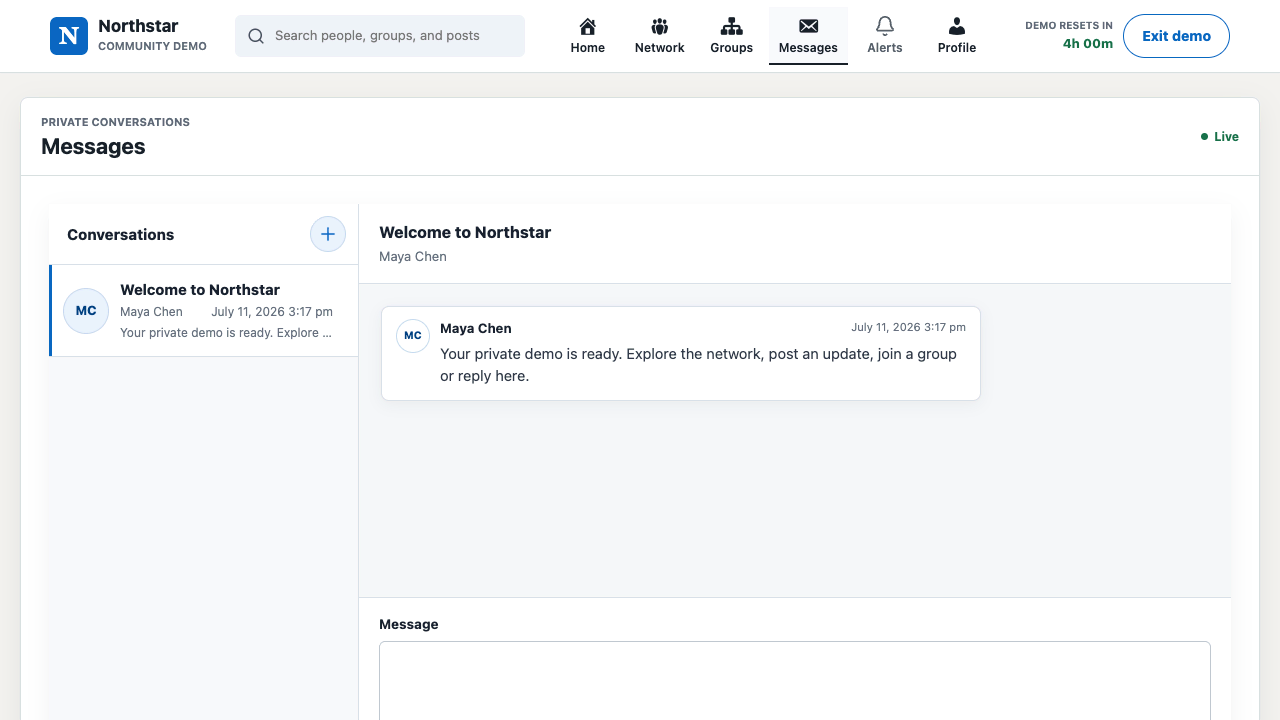
Task: Focus the search people, groups, and posts field
Action: click(380, 36)
